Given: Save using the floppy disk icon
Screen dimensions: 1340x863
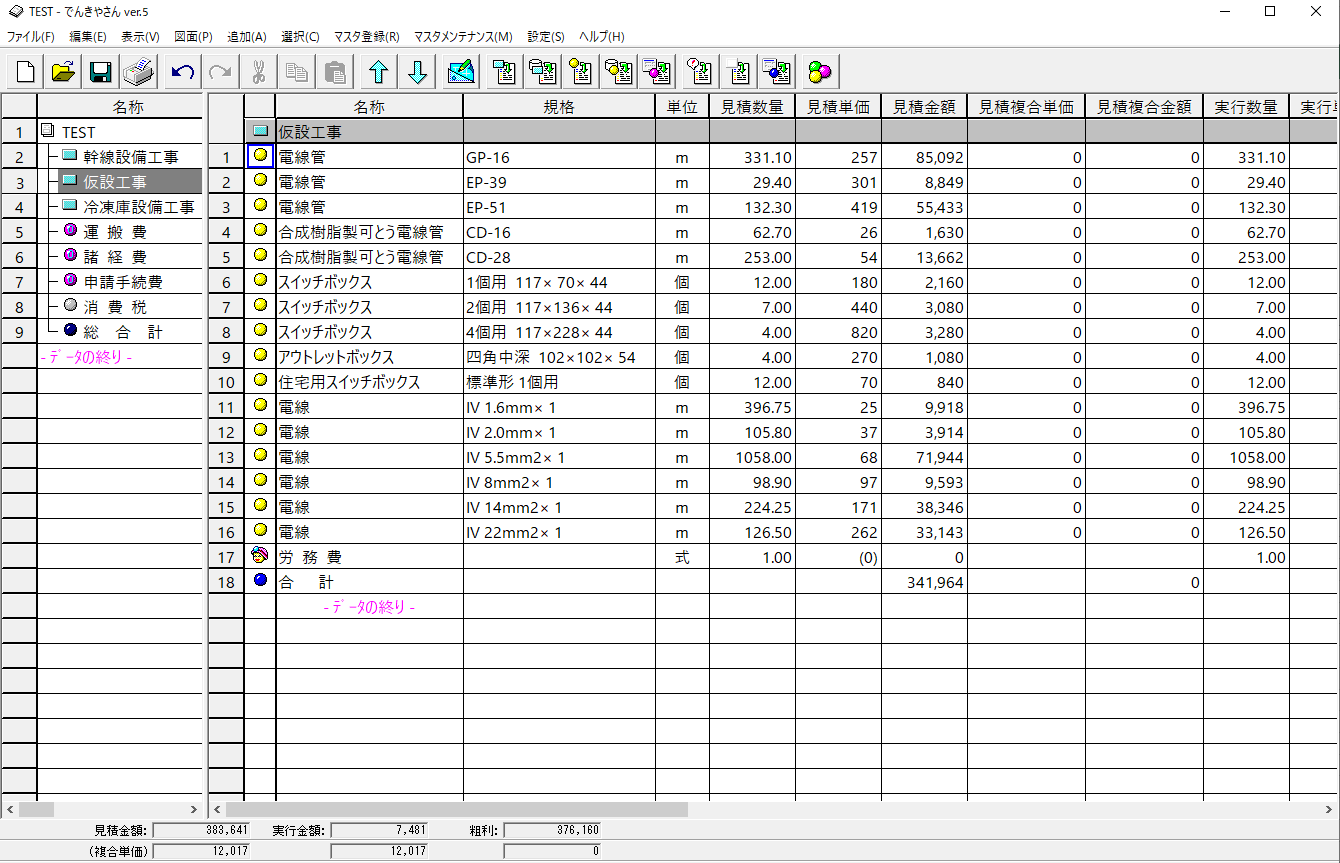Looking at the screenshot, I should [100, 71].
